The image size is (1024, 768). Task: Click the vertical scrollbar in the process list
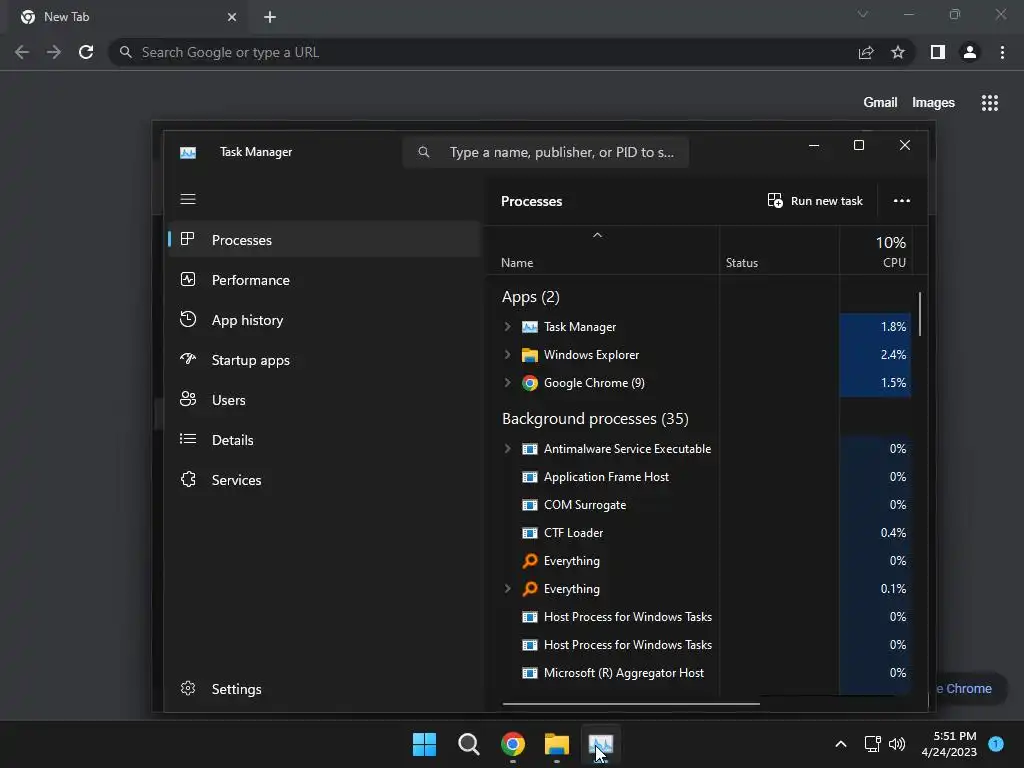click(x=920, y=314)
